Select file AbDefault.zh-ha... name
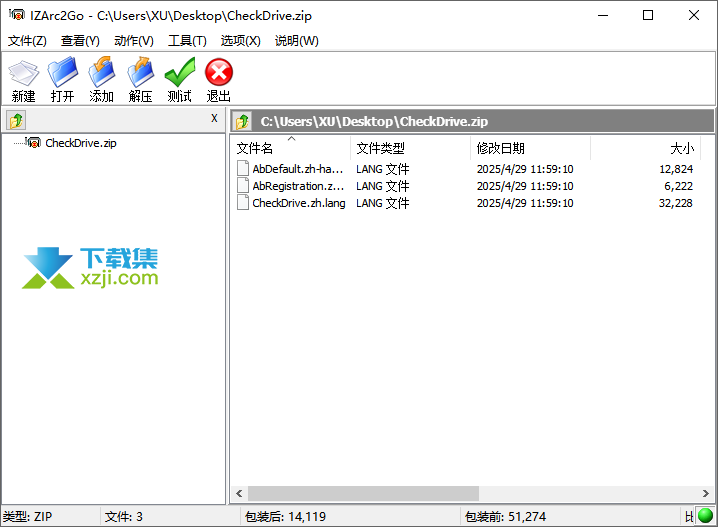718x527 pixels. click(298, 169)
